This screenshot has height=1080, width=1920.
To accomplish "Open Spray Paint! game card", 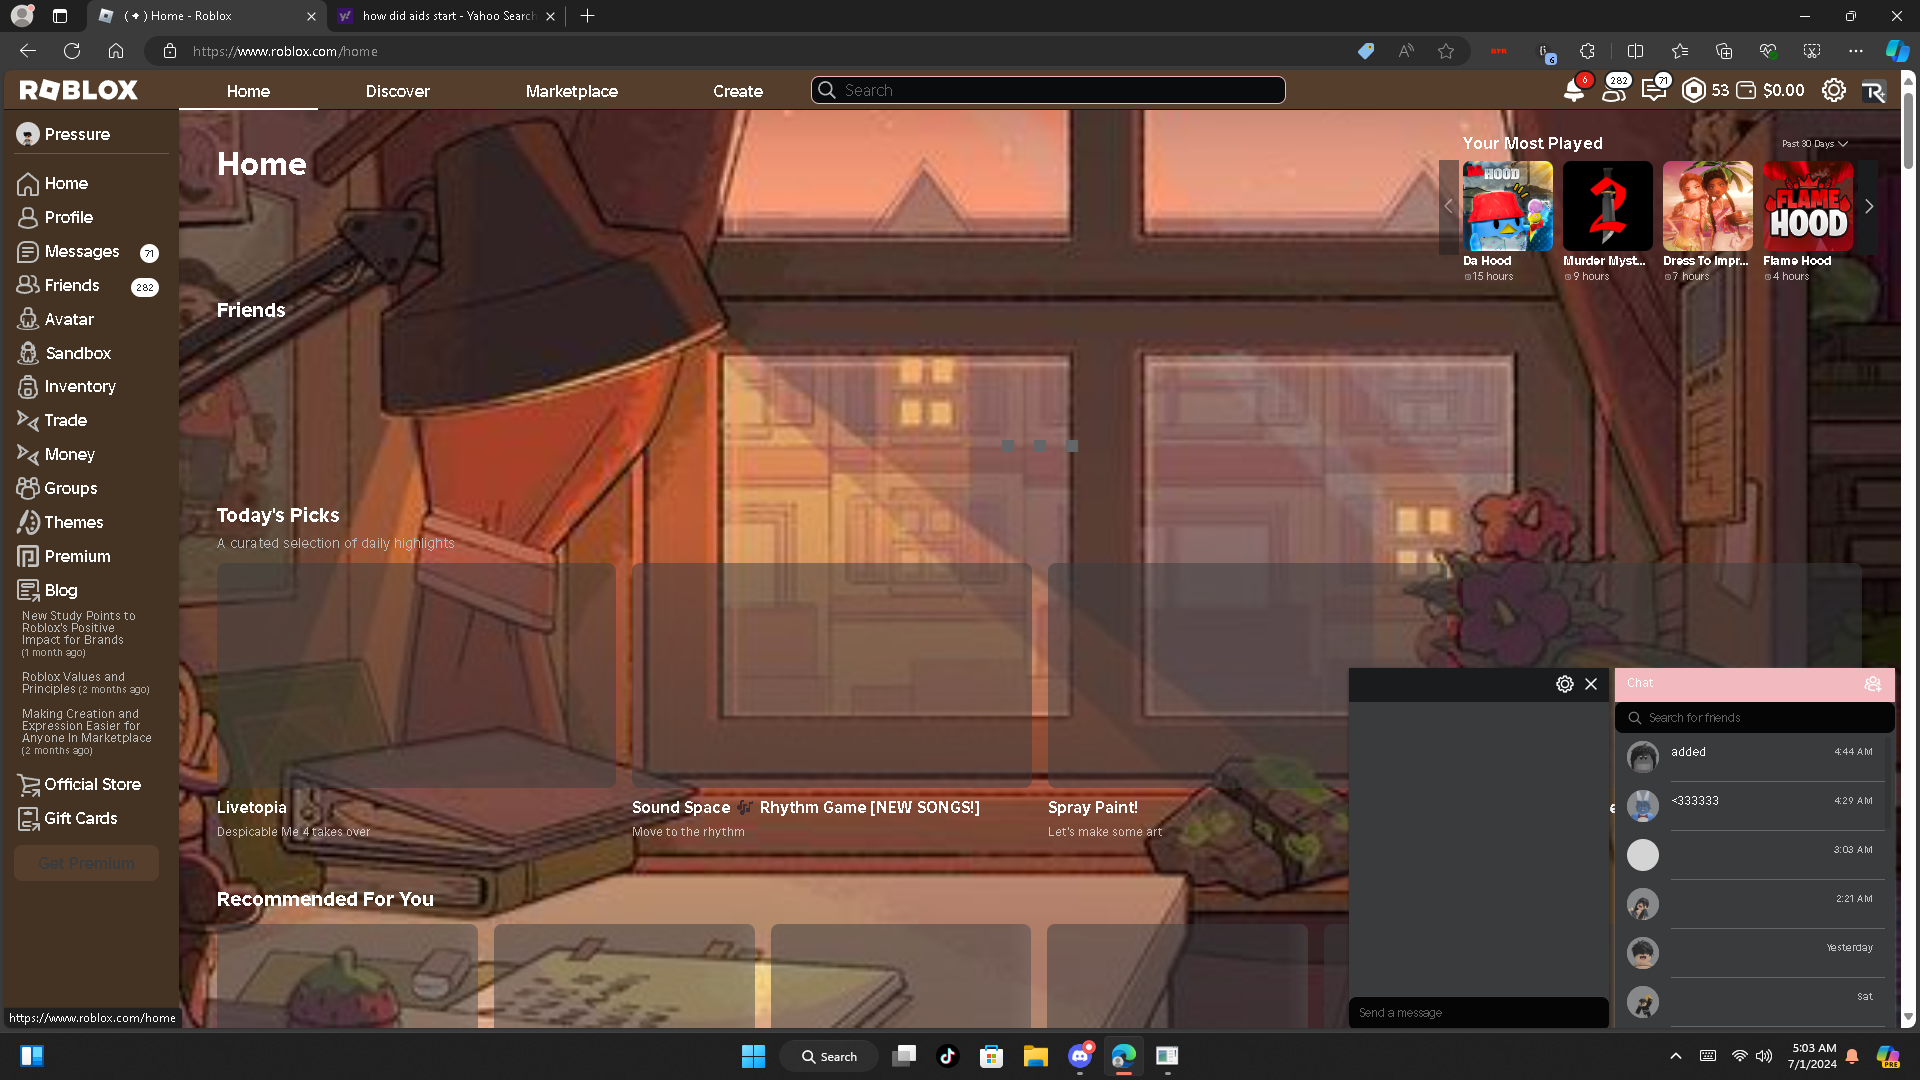I will 1198,701.
